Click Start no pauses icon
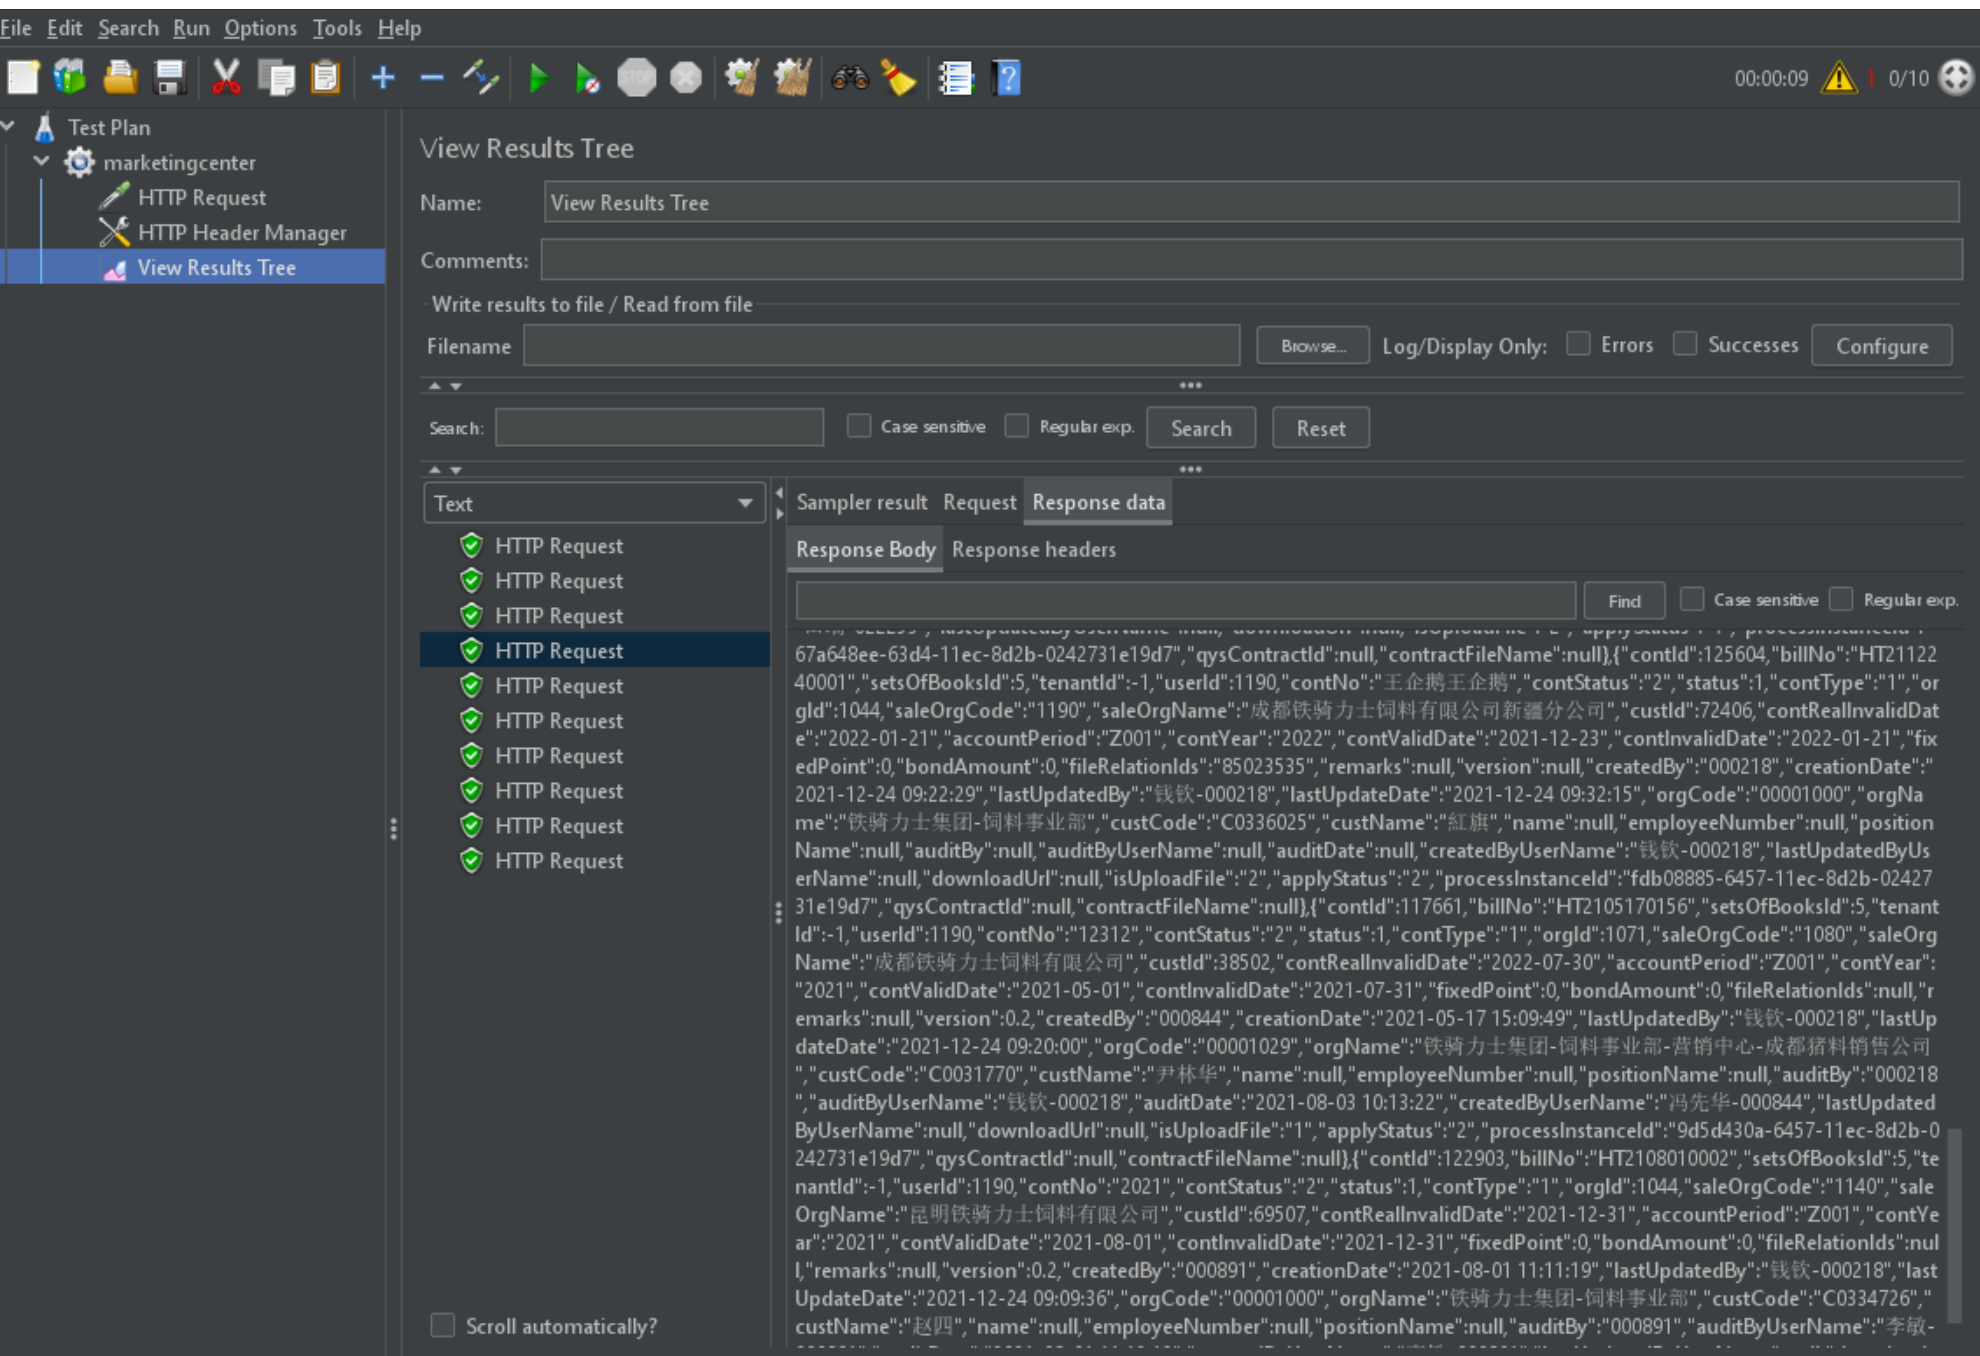Viewport: 1980px width, 1356px height. point(587,77)
